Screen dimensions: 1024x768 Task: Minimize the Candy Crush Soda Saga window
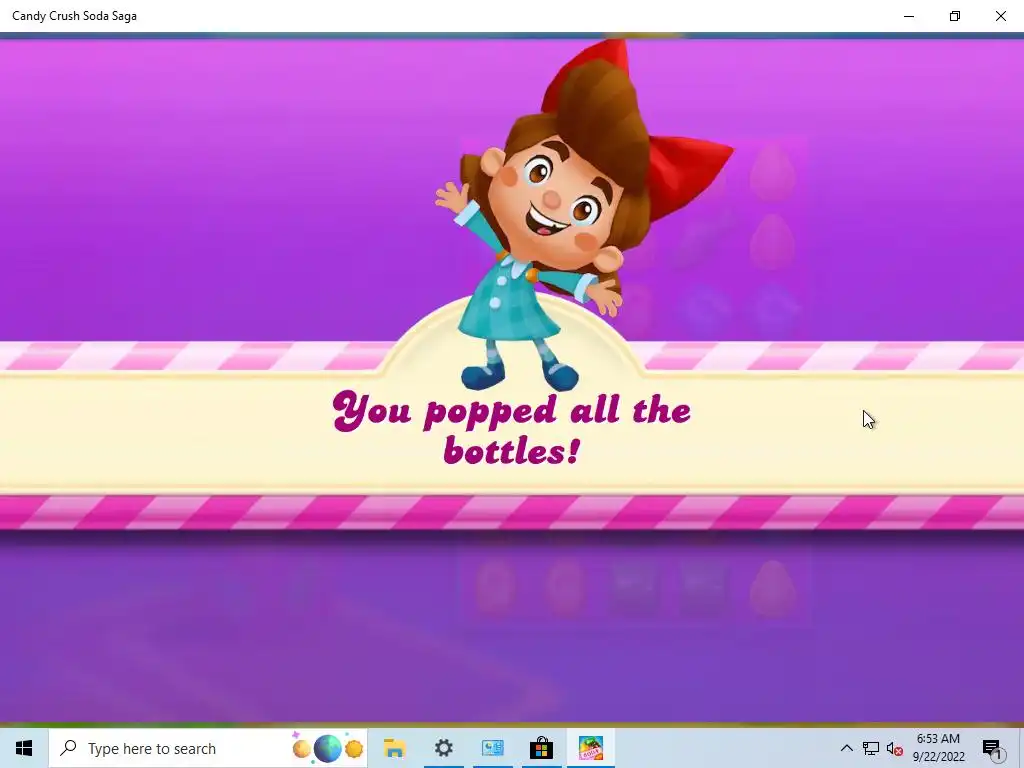point(909,16)
